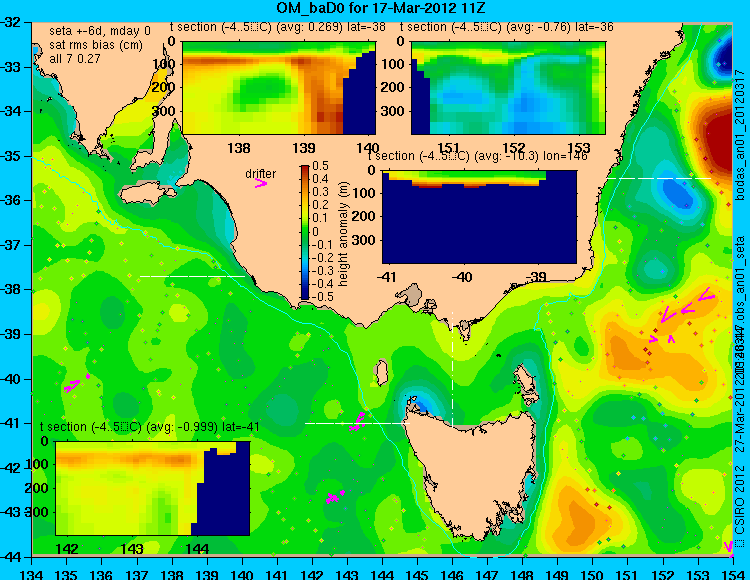Click the white dashed section line at latitude -38

pyautogui.click(x=192, y=276)
